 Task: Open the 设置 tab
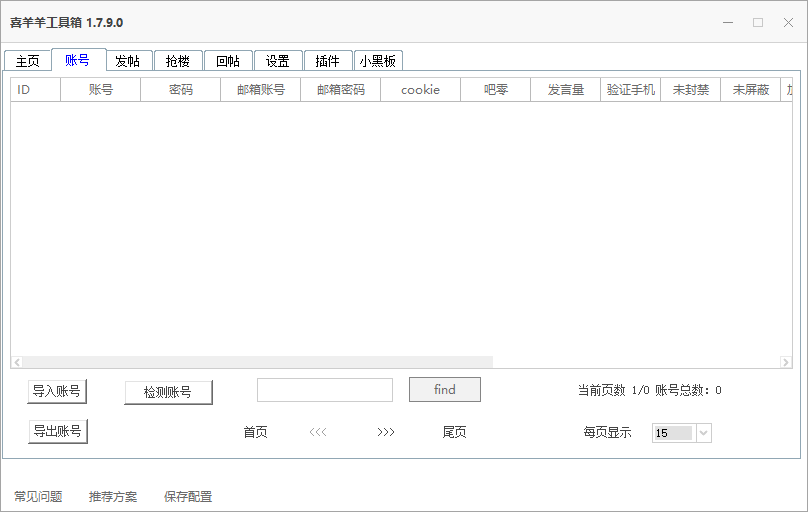278,61
